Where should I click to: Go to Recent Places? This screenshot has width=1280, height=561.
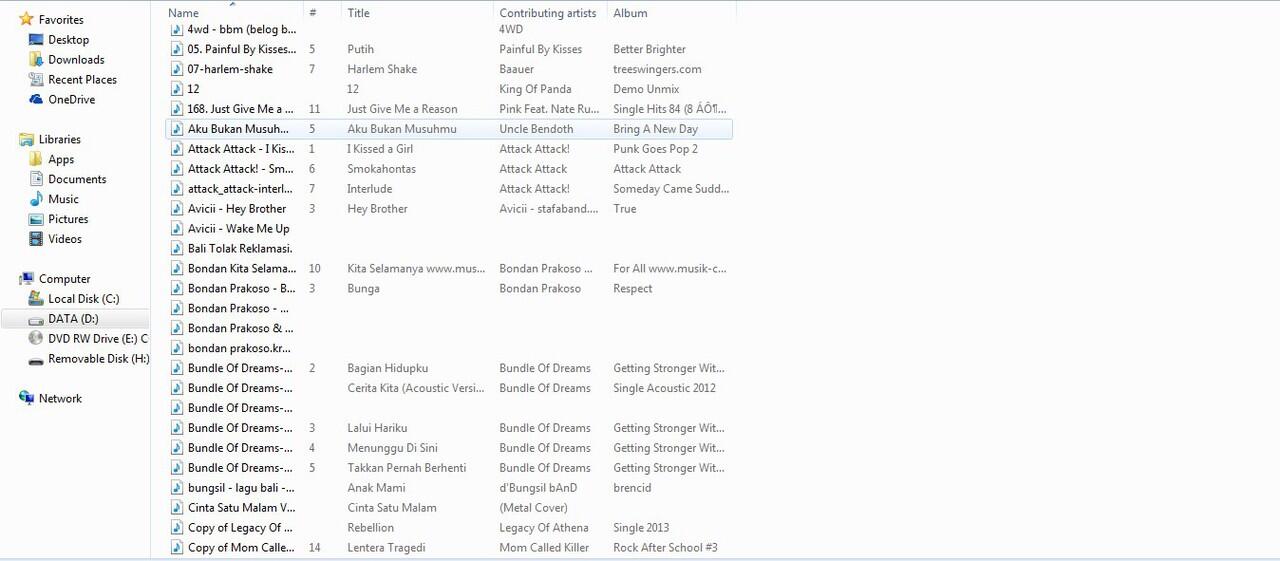point(82,79)
